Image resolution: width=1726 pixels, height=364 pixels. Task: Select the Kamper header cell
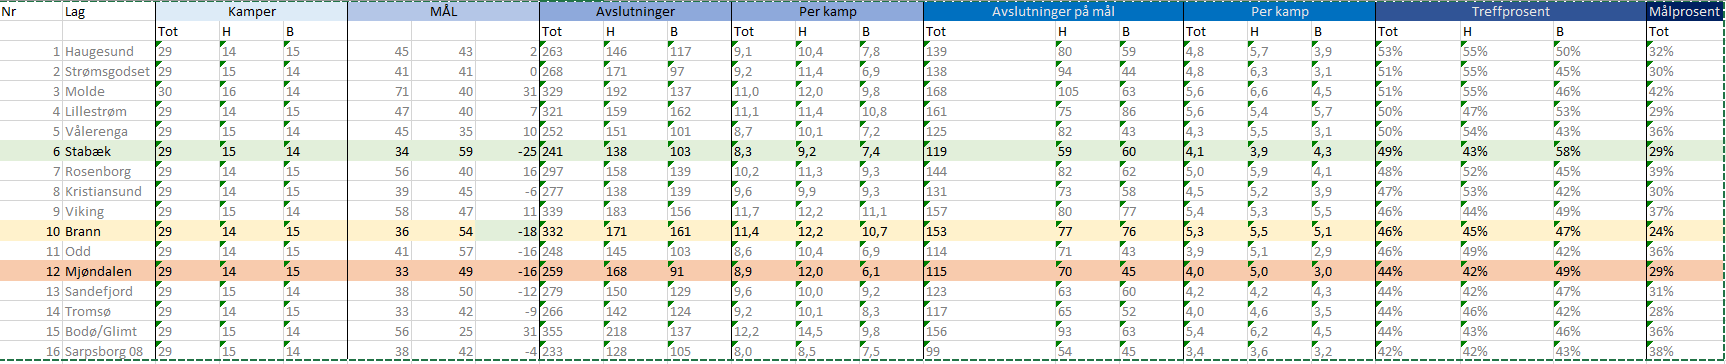pos(252,12)
